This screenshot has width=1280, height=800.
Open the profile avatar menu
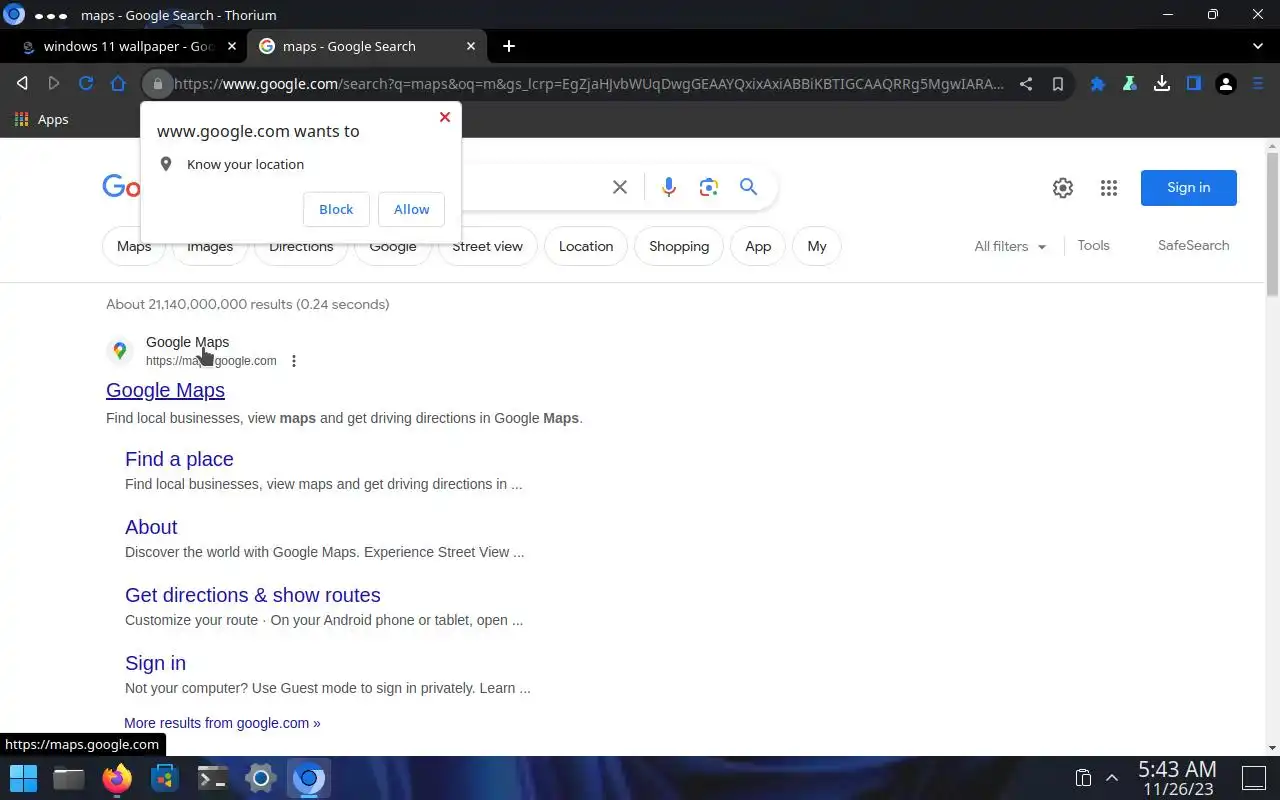point(1226,84)
